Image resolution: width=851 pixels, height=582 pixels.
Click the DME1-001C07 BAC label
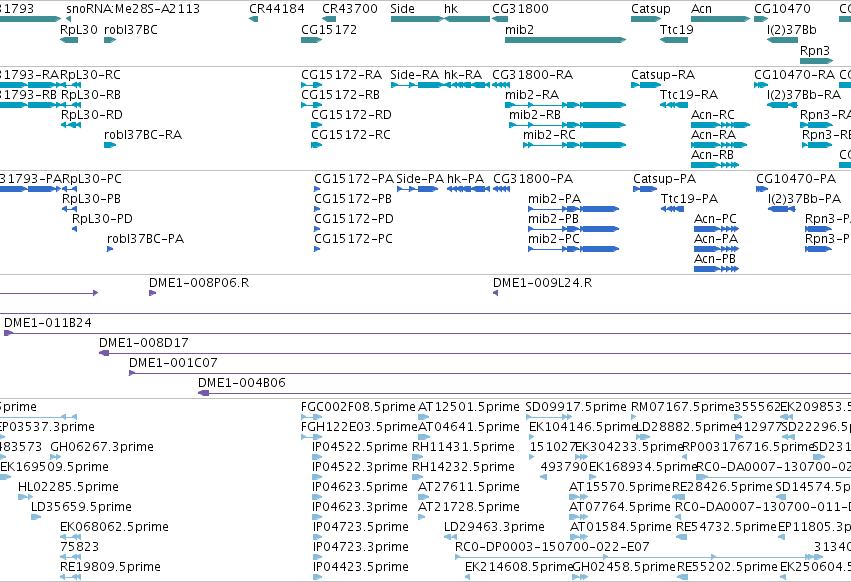[173, 363]
